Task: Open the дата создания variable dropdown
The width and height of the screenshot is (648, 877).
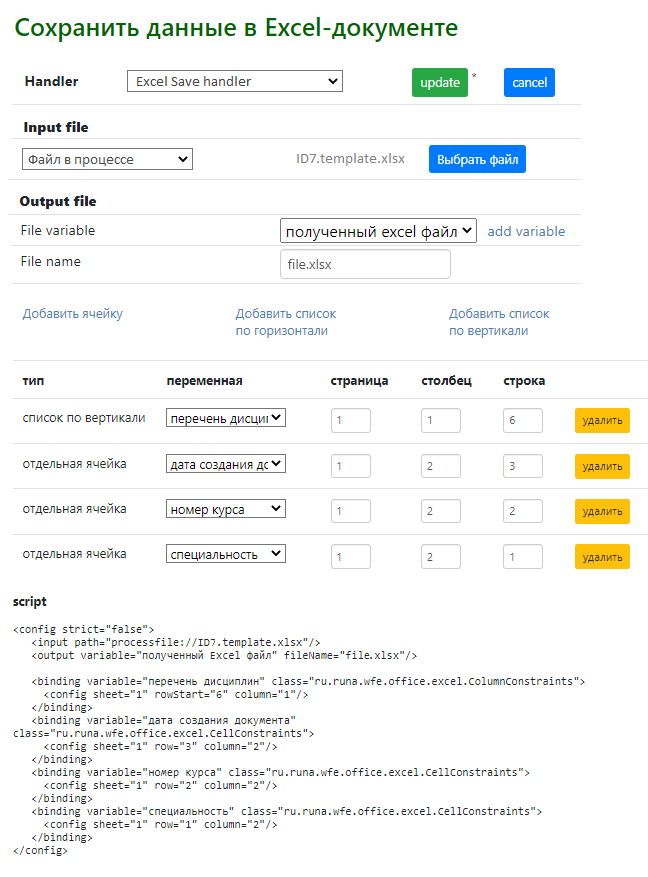Action: (226, 464)
